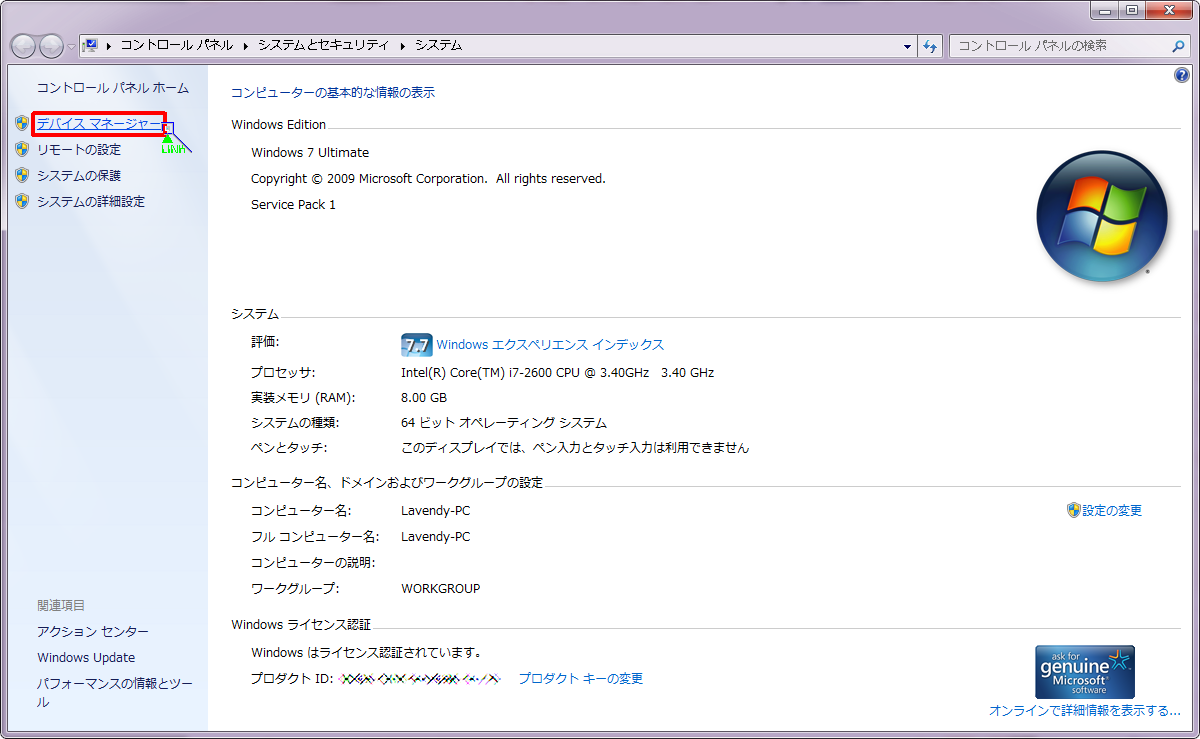Maximize the System window
Screen dimensions: 1200x739
[x=1131, y=10]
